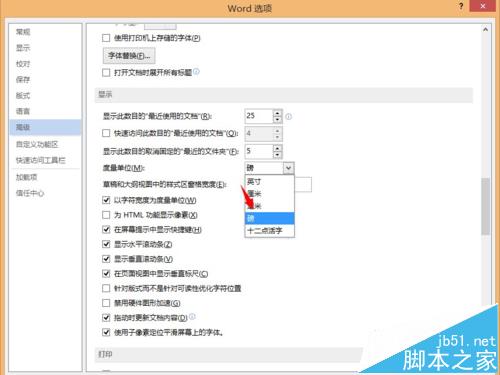Collapse the 度量单位 dropdown arrow
The width and height of the screenshot is (500, 375).
tap(288, 168)
